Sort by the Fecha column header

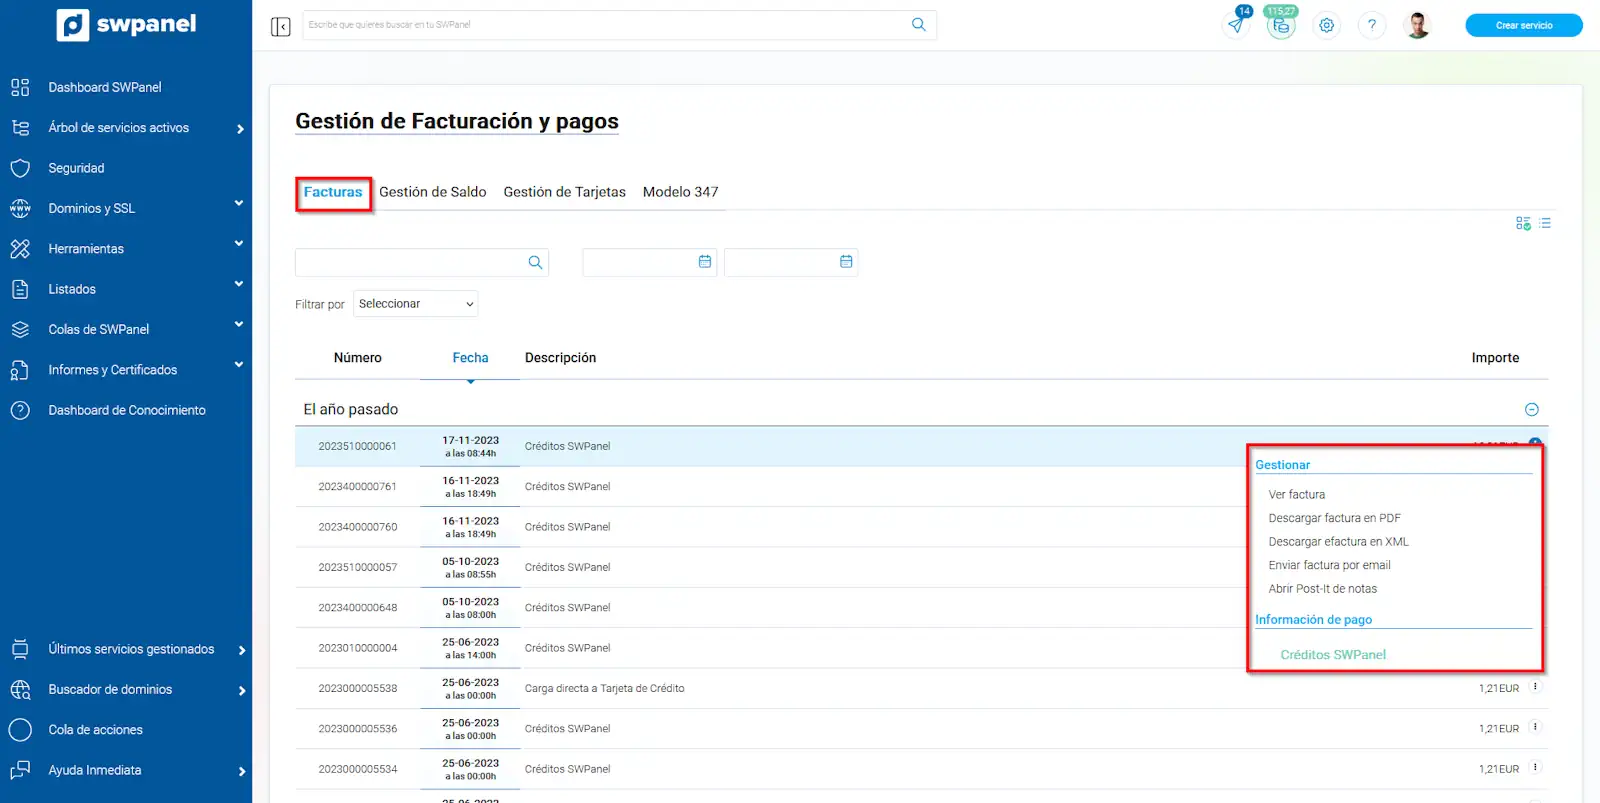tap(470, 358)
